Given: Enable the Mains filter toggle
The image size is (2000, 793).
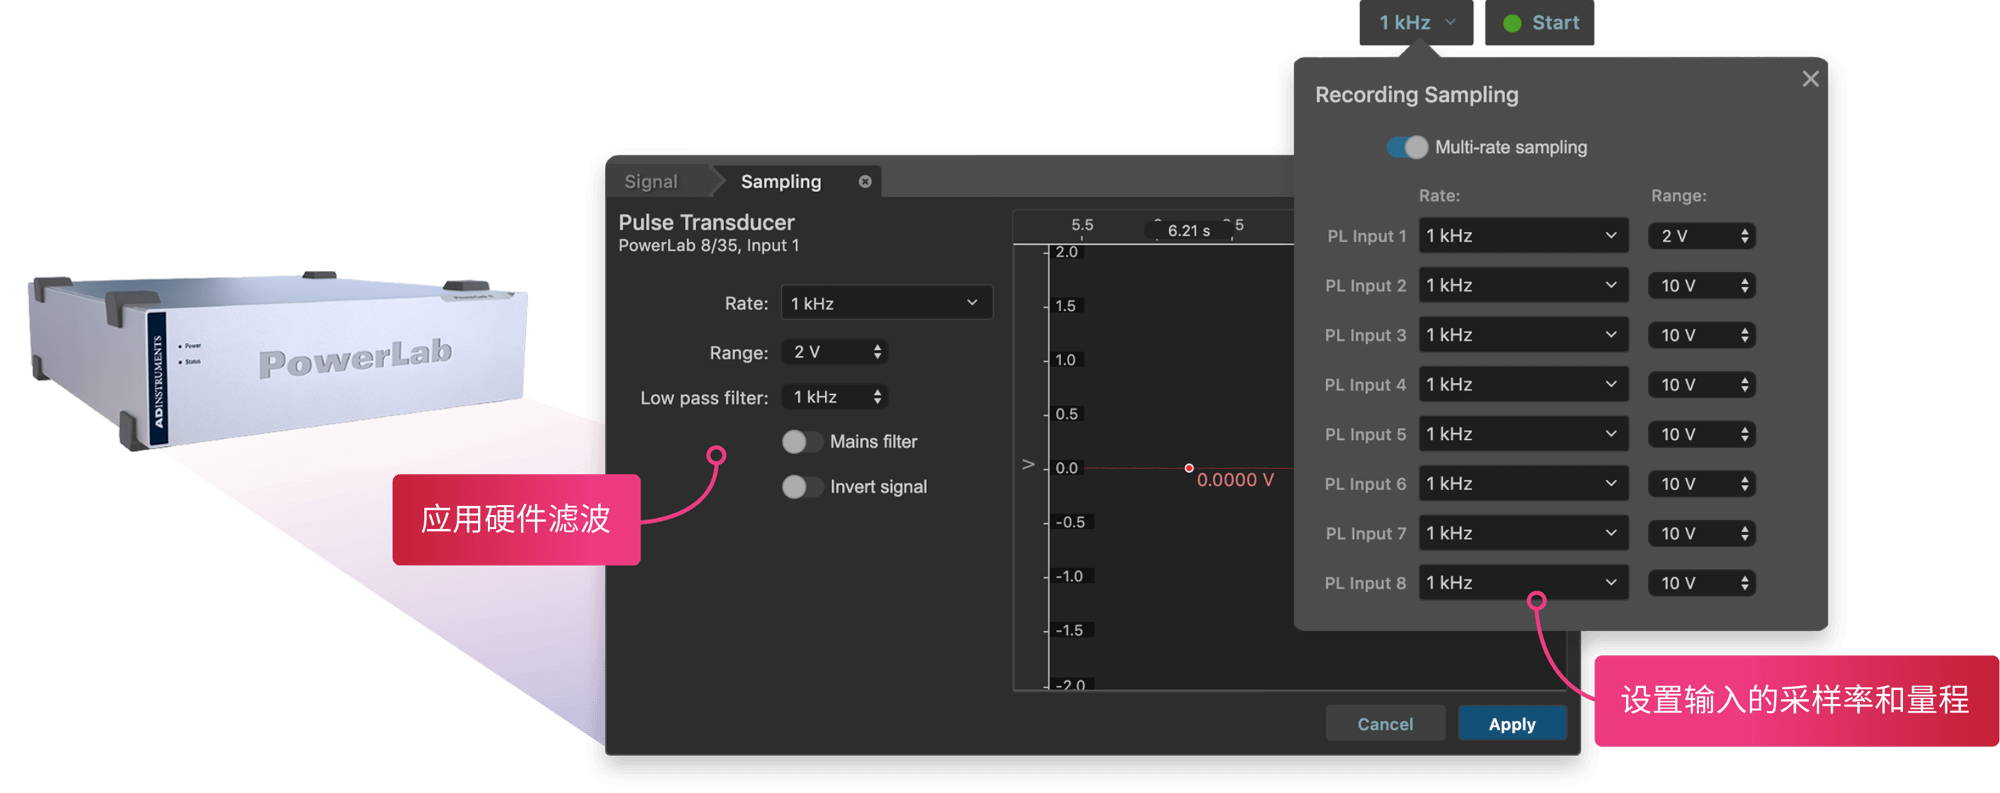Looking at the screenshot, I should (x=801, y=442).
